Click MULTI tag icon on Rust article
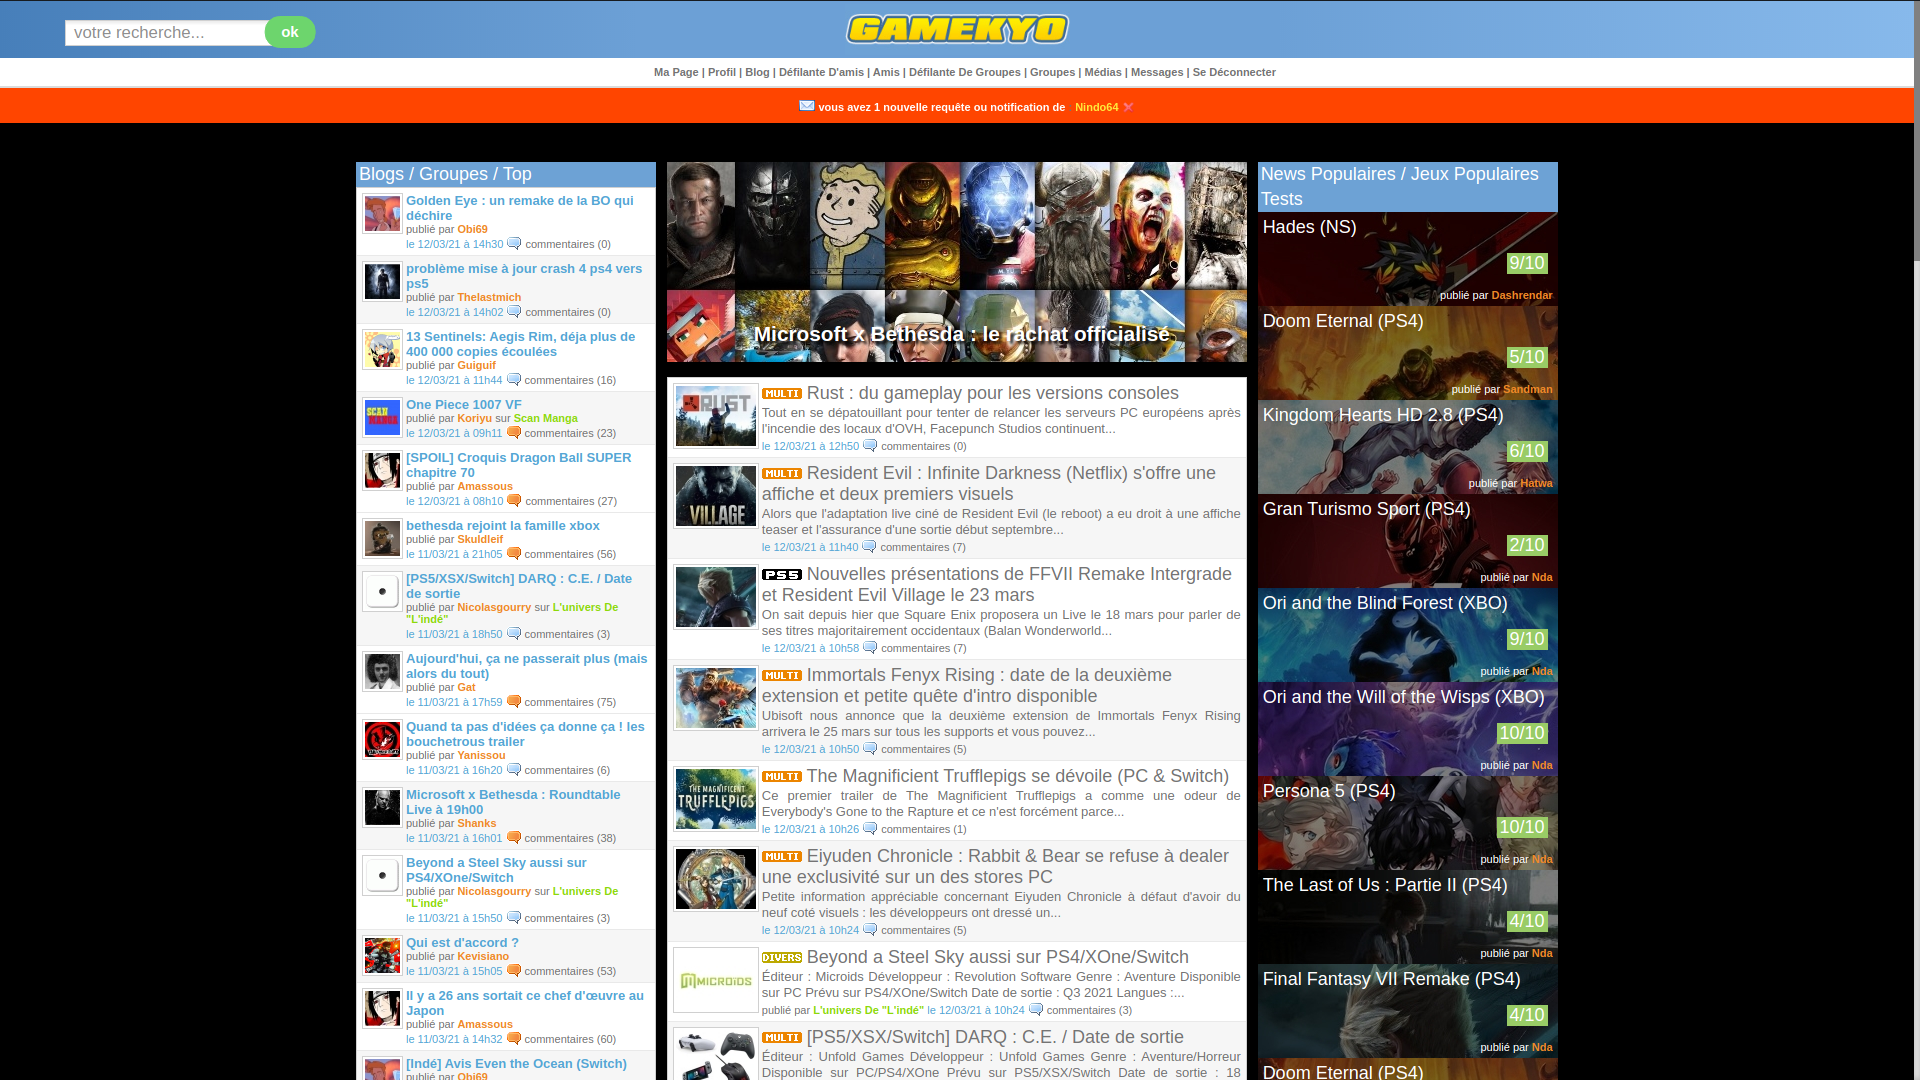Screen dimensions: 1920x1080 [782, 394]
